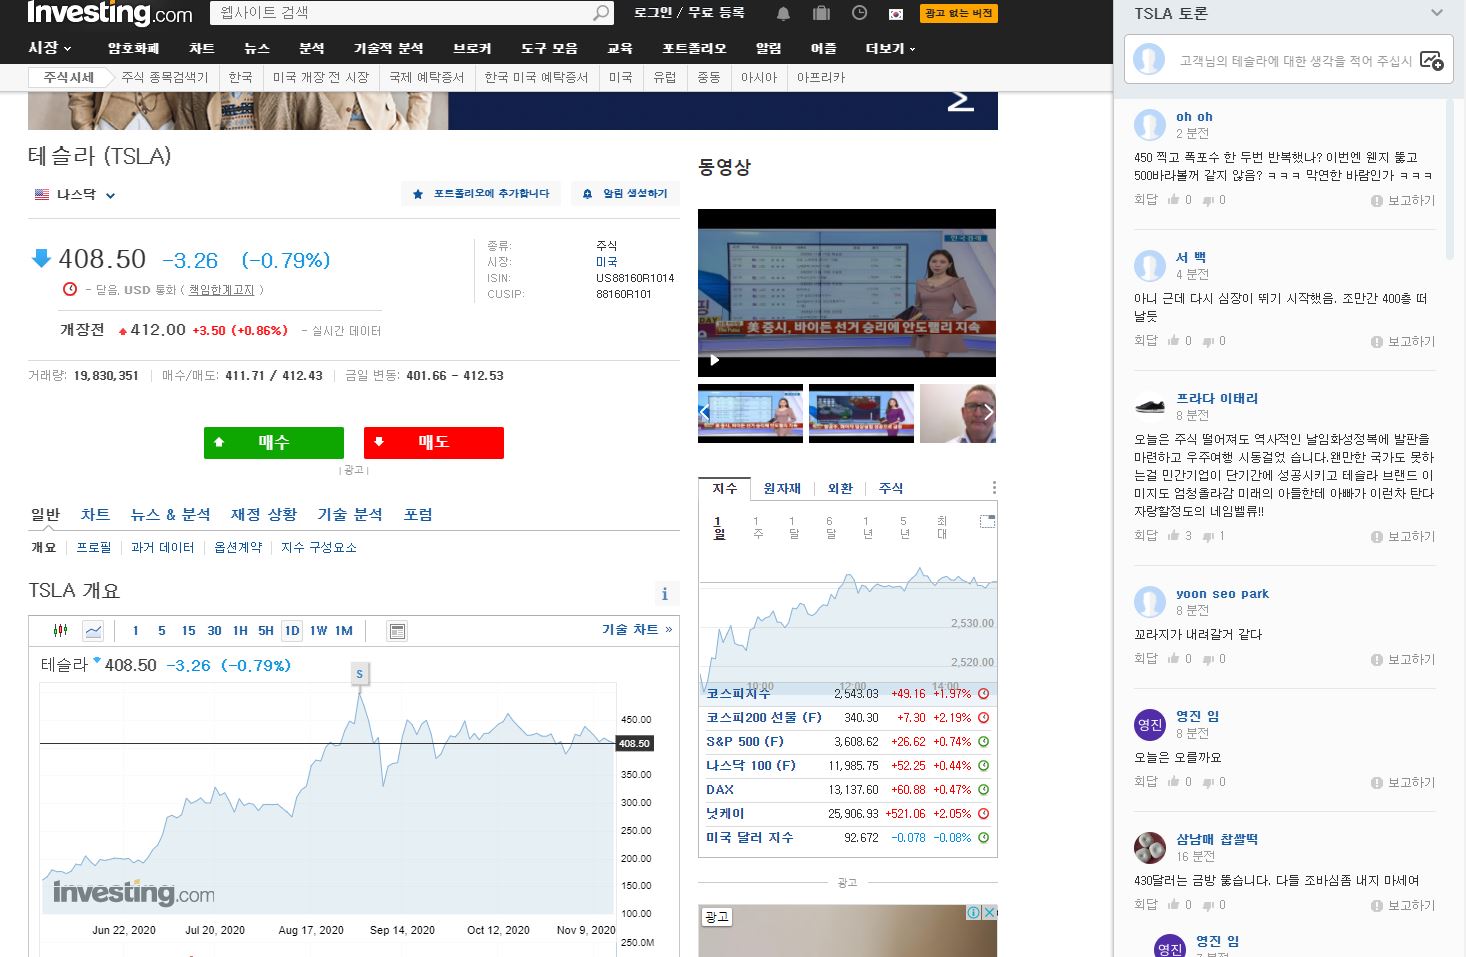Image resolution: width=1466 pixels, height=957 pixels.
Task: Click the discussion panel vertical scrollbar
Action: [1450, 180]
